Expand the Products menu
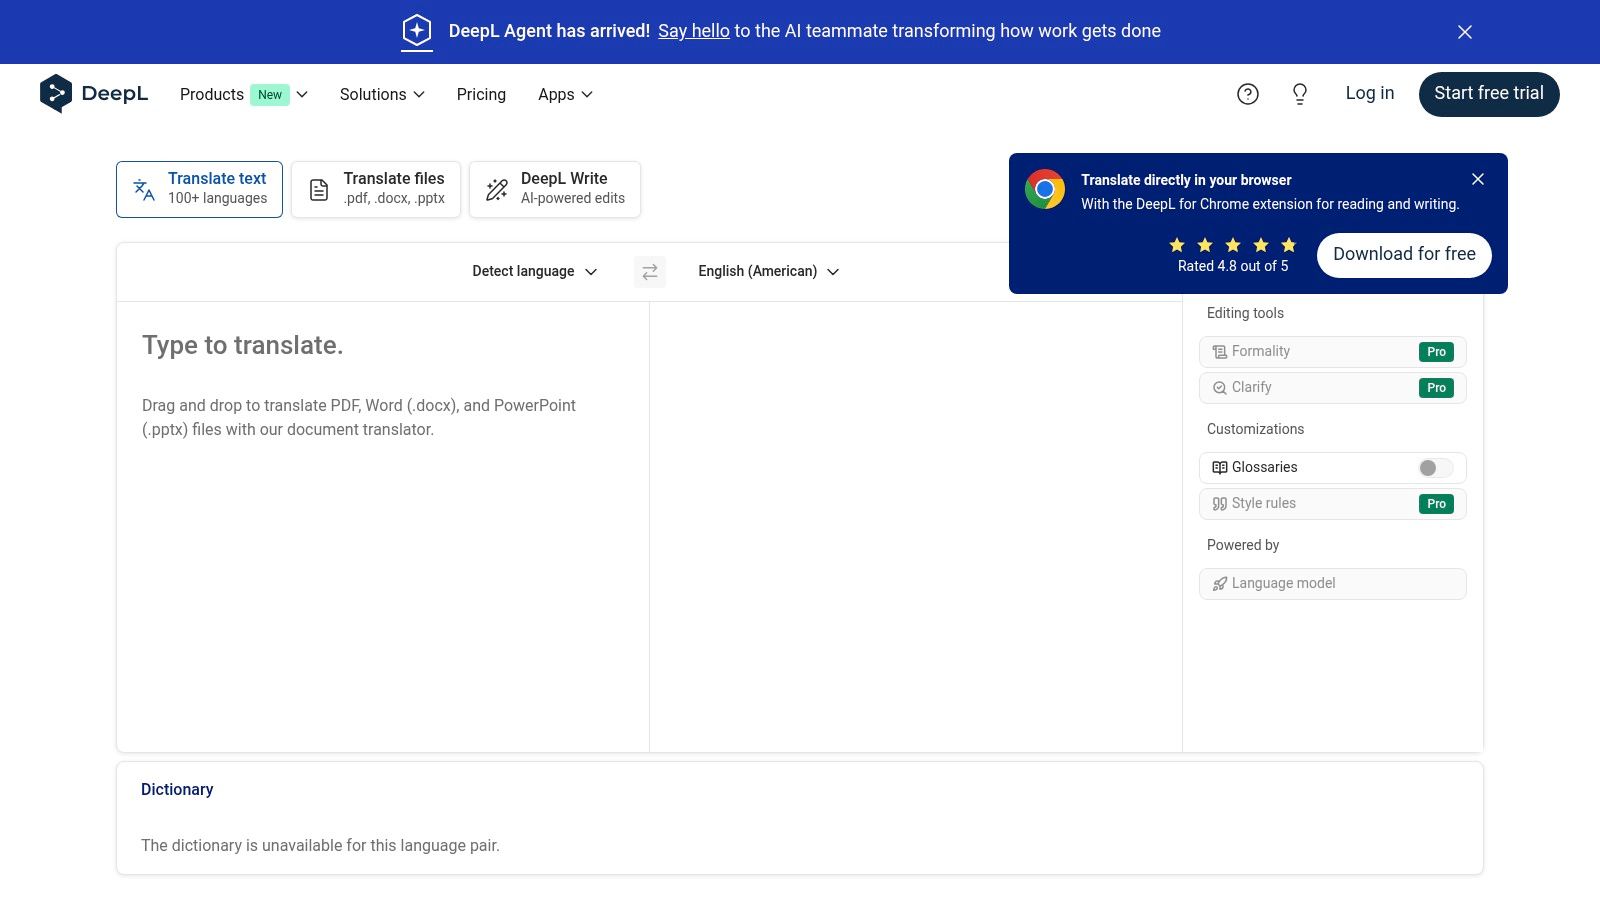 click(x=243, y=94)
